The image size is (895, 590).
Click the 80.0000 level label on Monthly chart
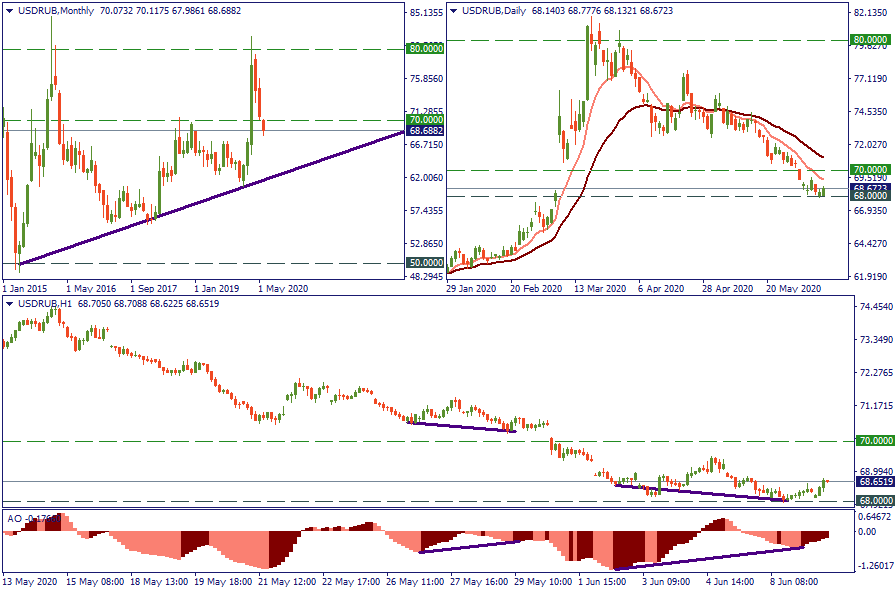coord(426,48)
